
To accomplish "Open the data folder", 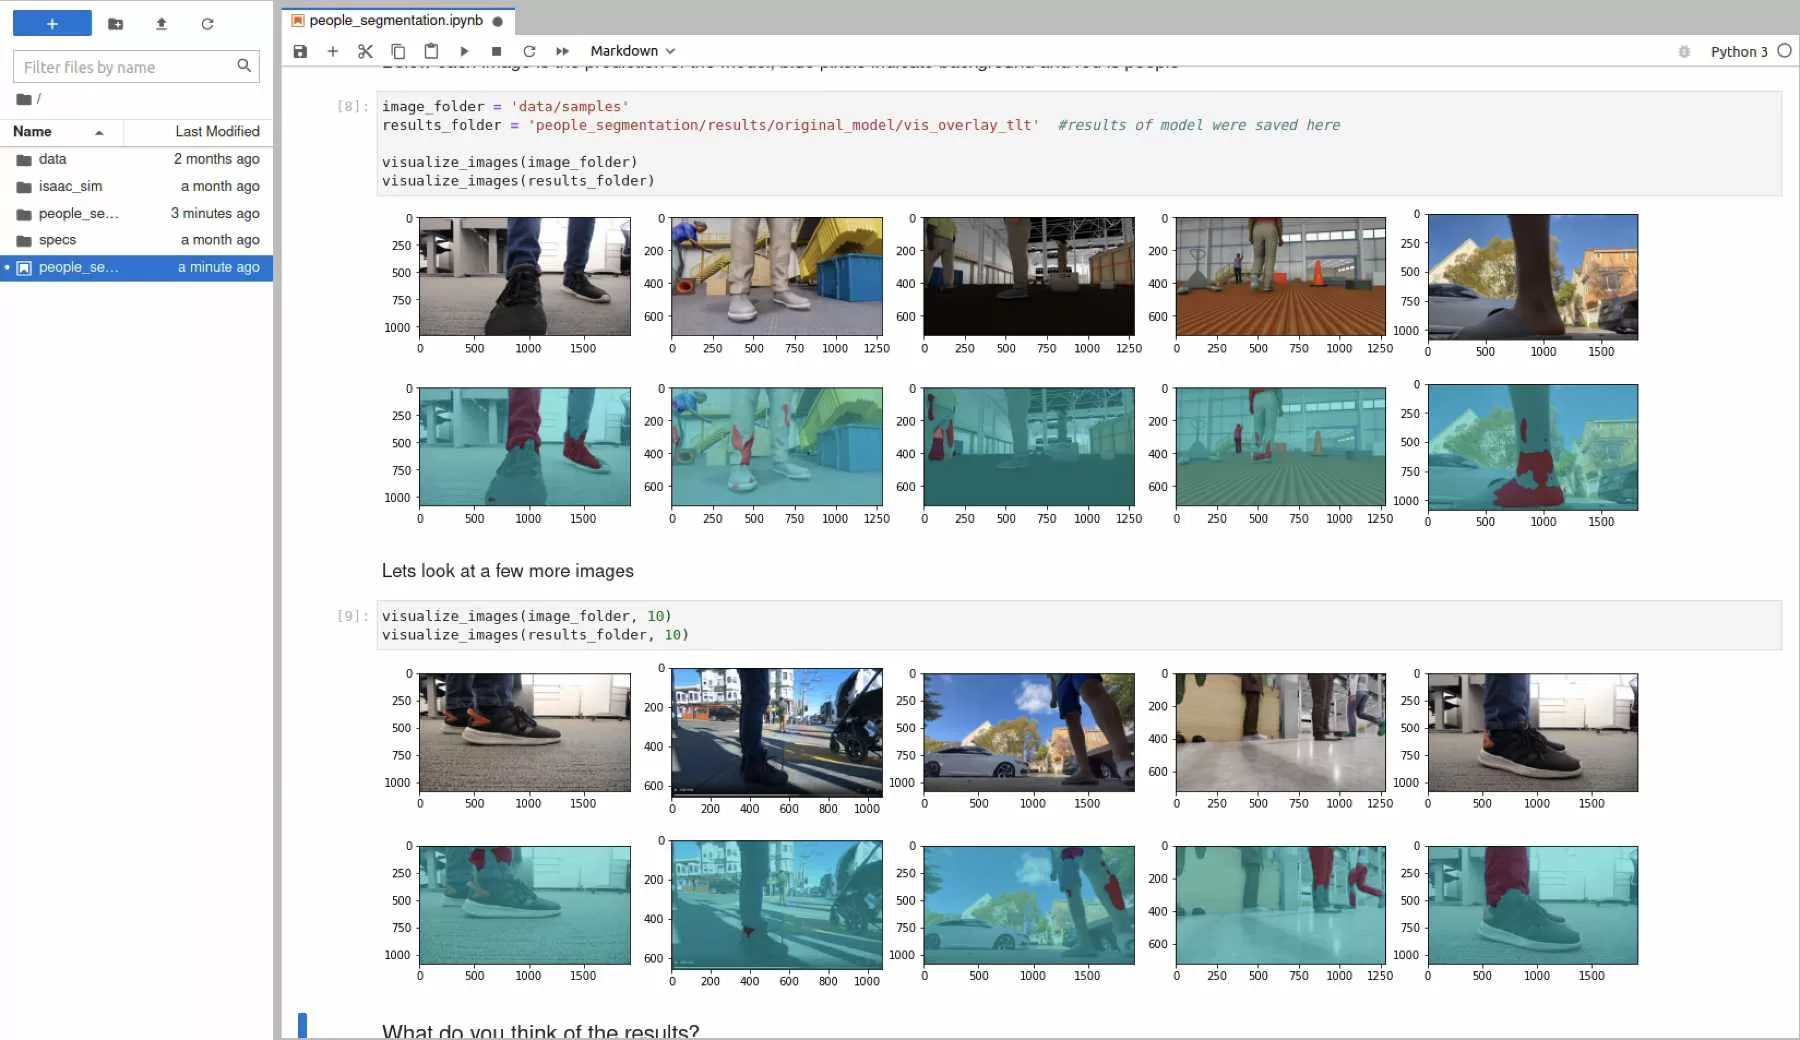I will (x=136, y=159).
